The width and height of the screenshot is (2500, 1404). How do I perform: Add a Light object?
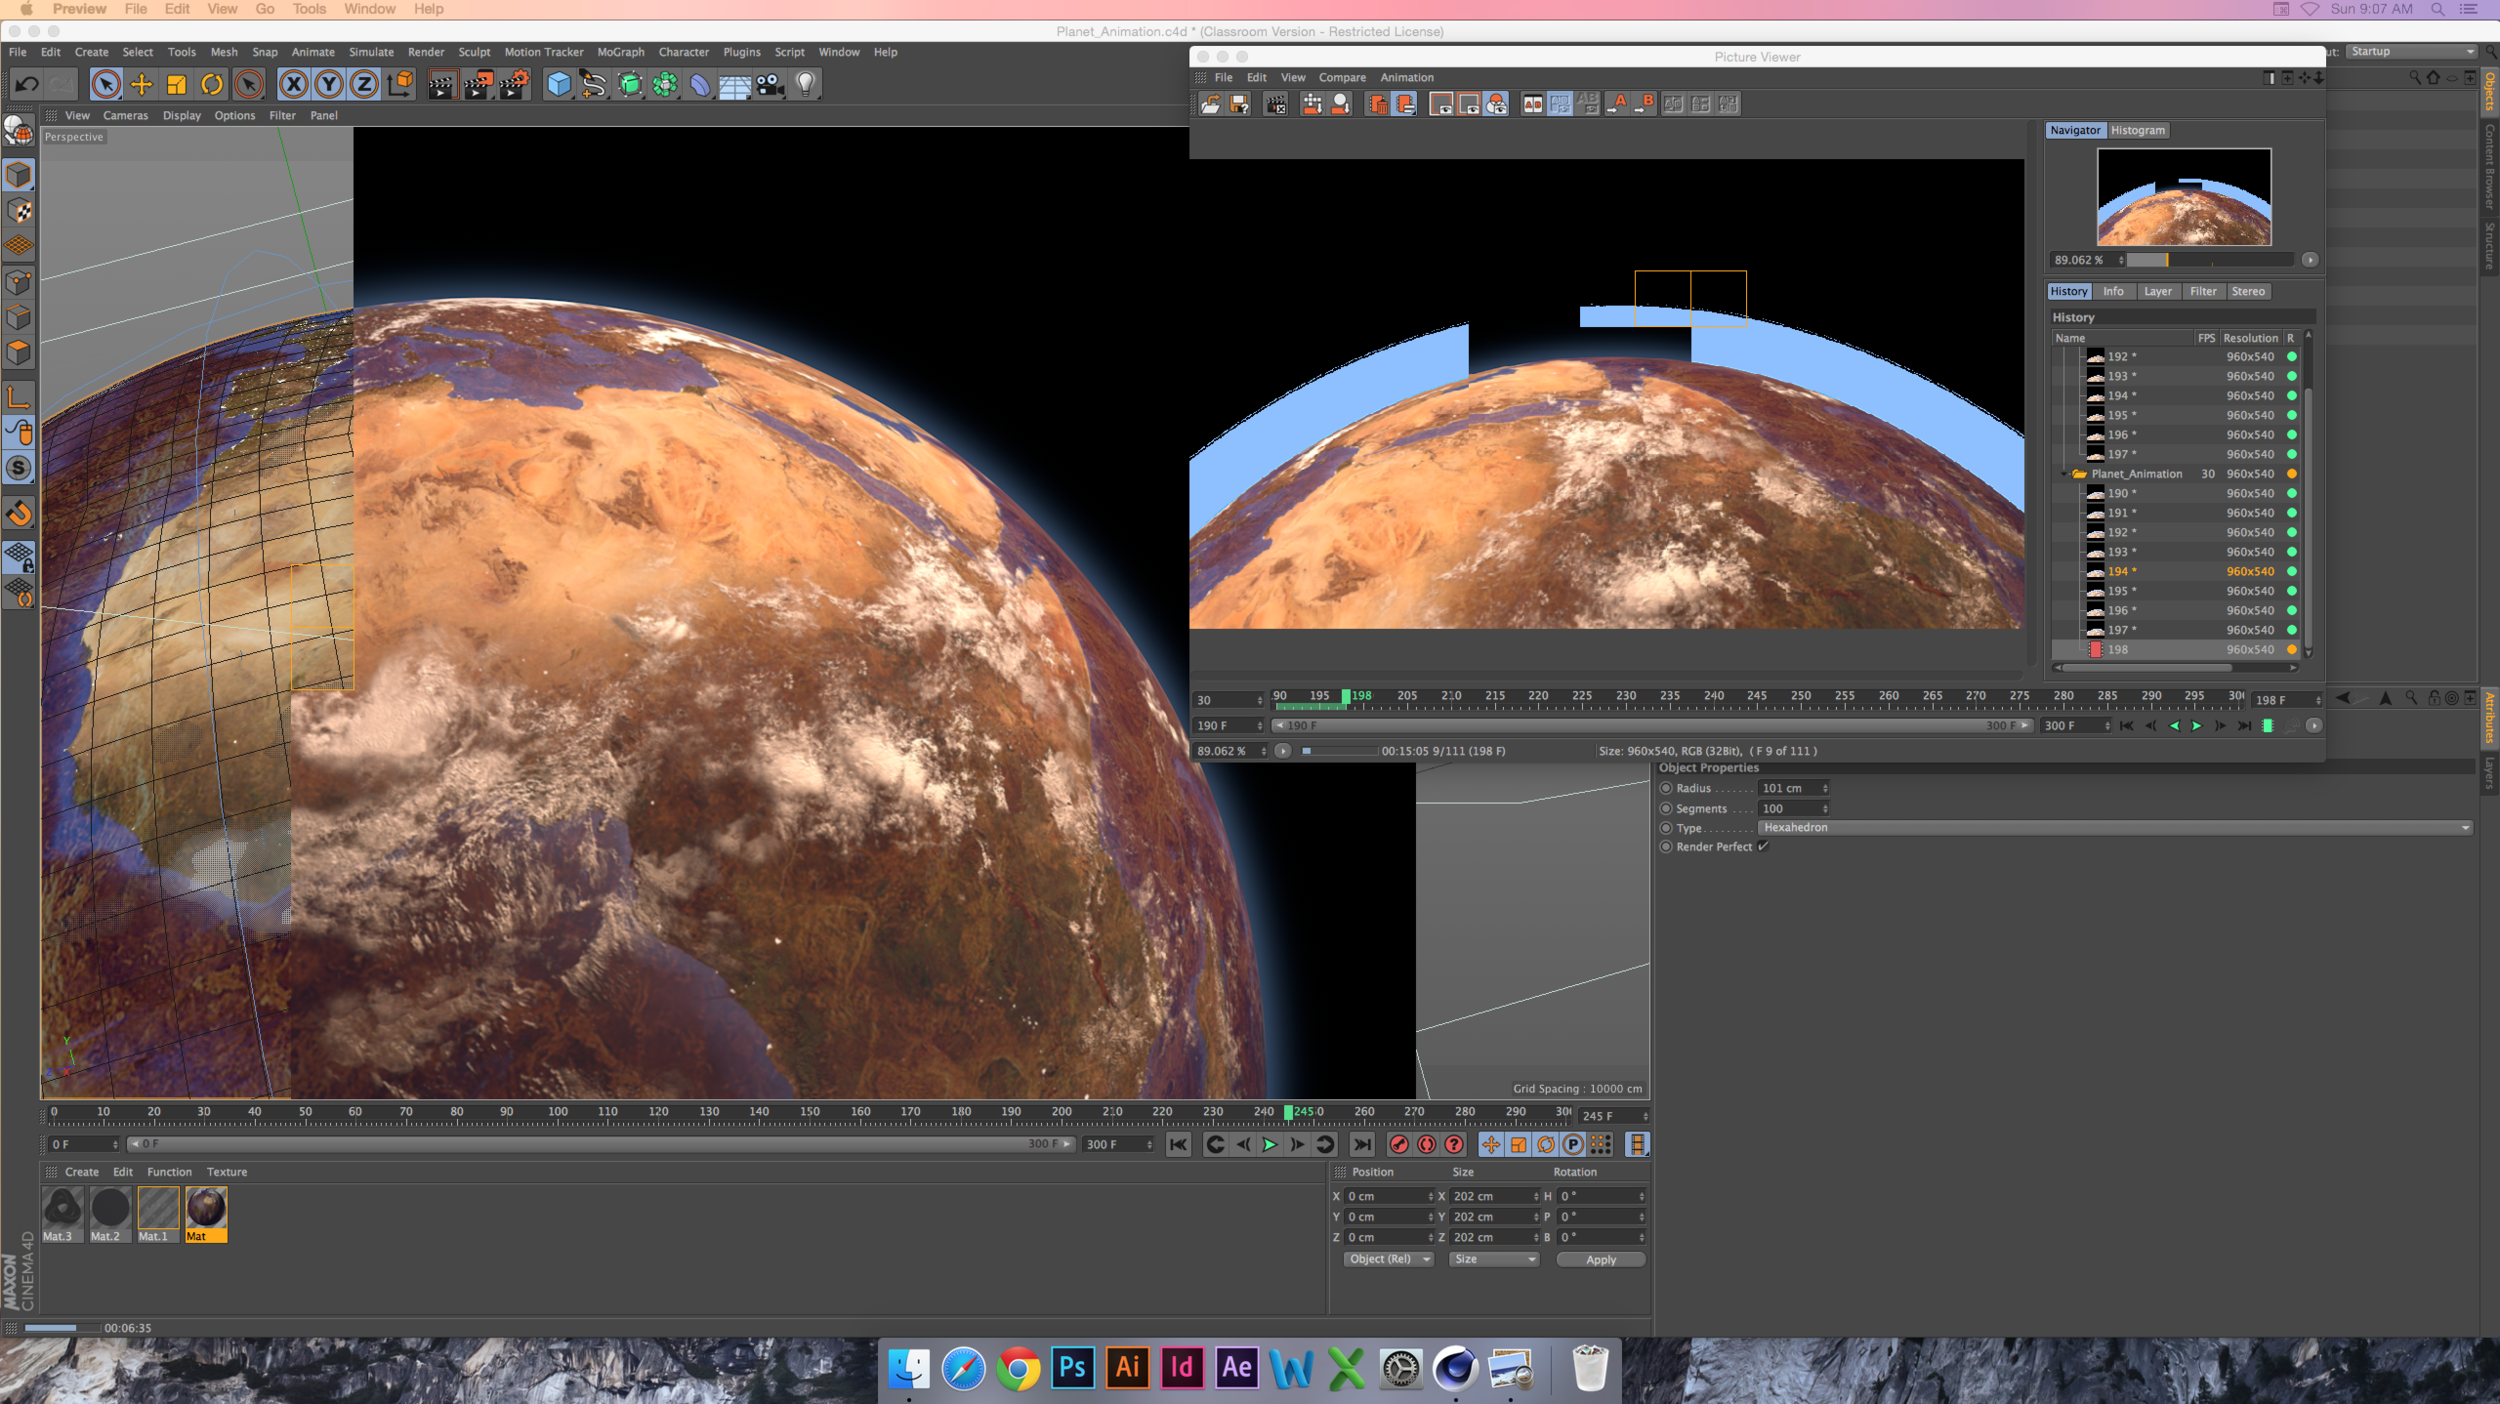pyautogui.click(x=806, y=84)
